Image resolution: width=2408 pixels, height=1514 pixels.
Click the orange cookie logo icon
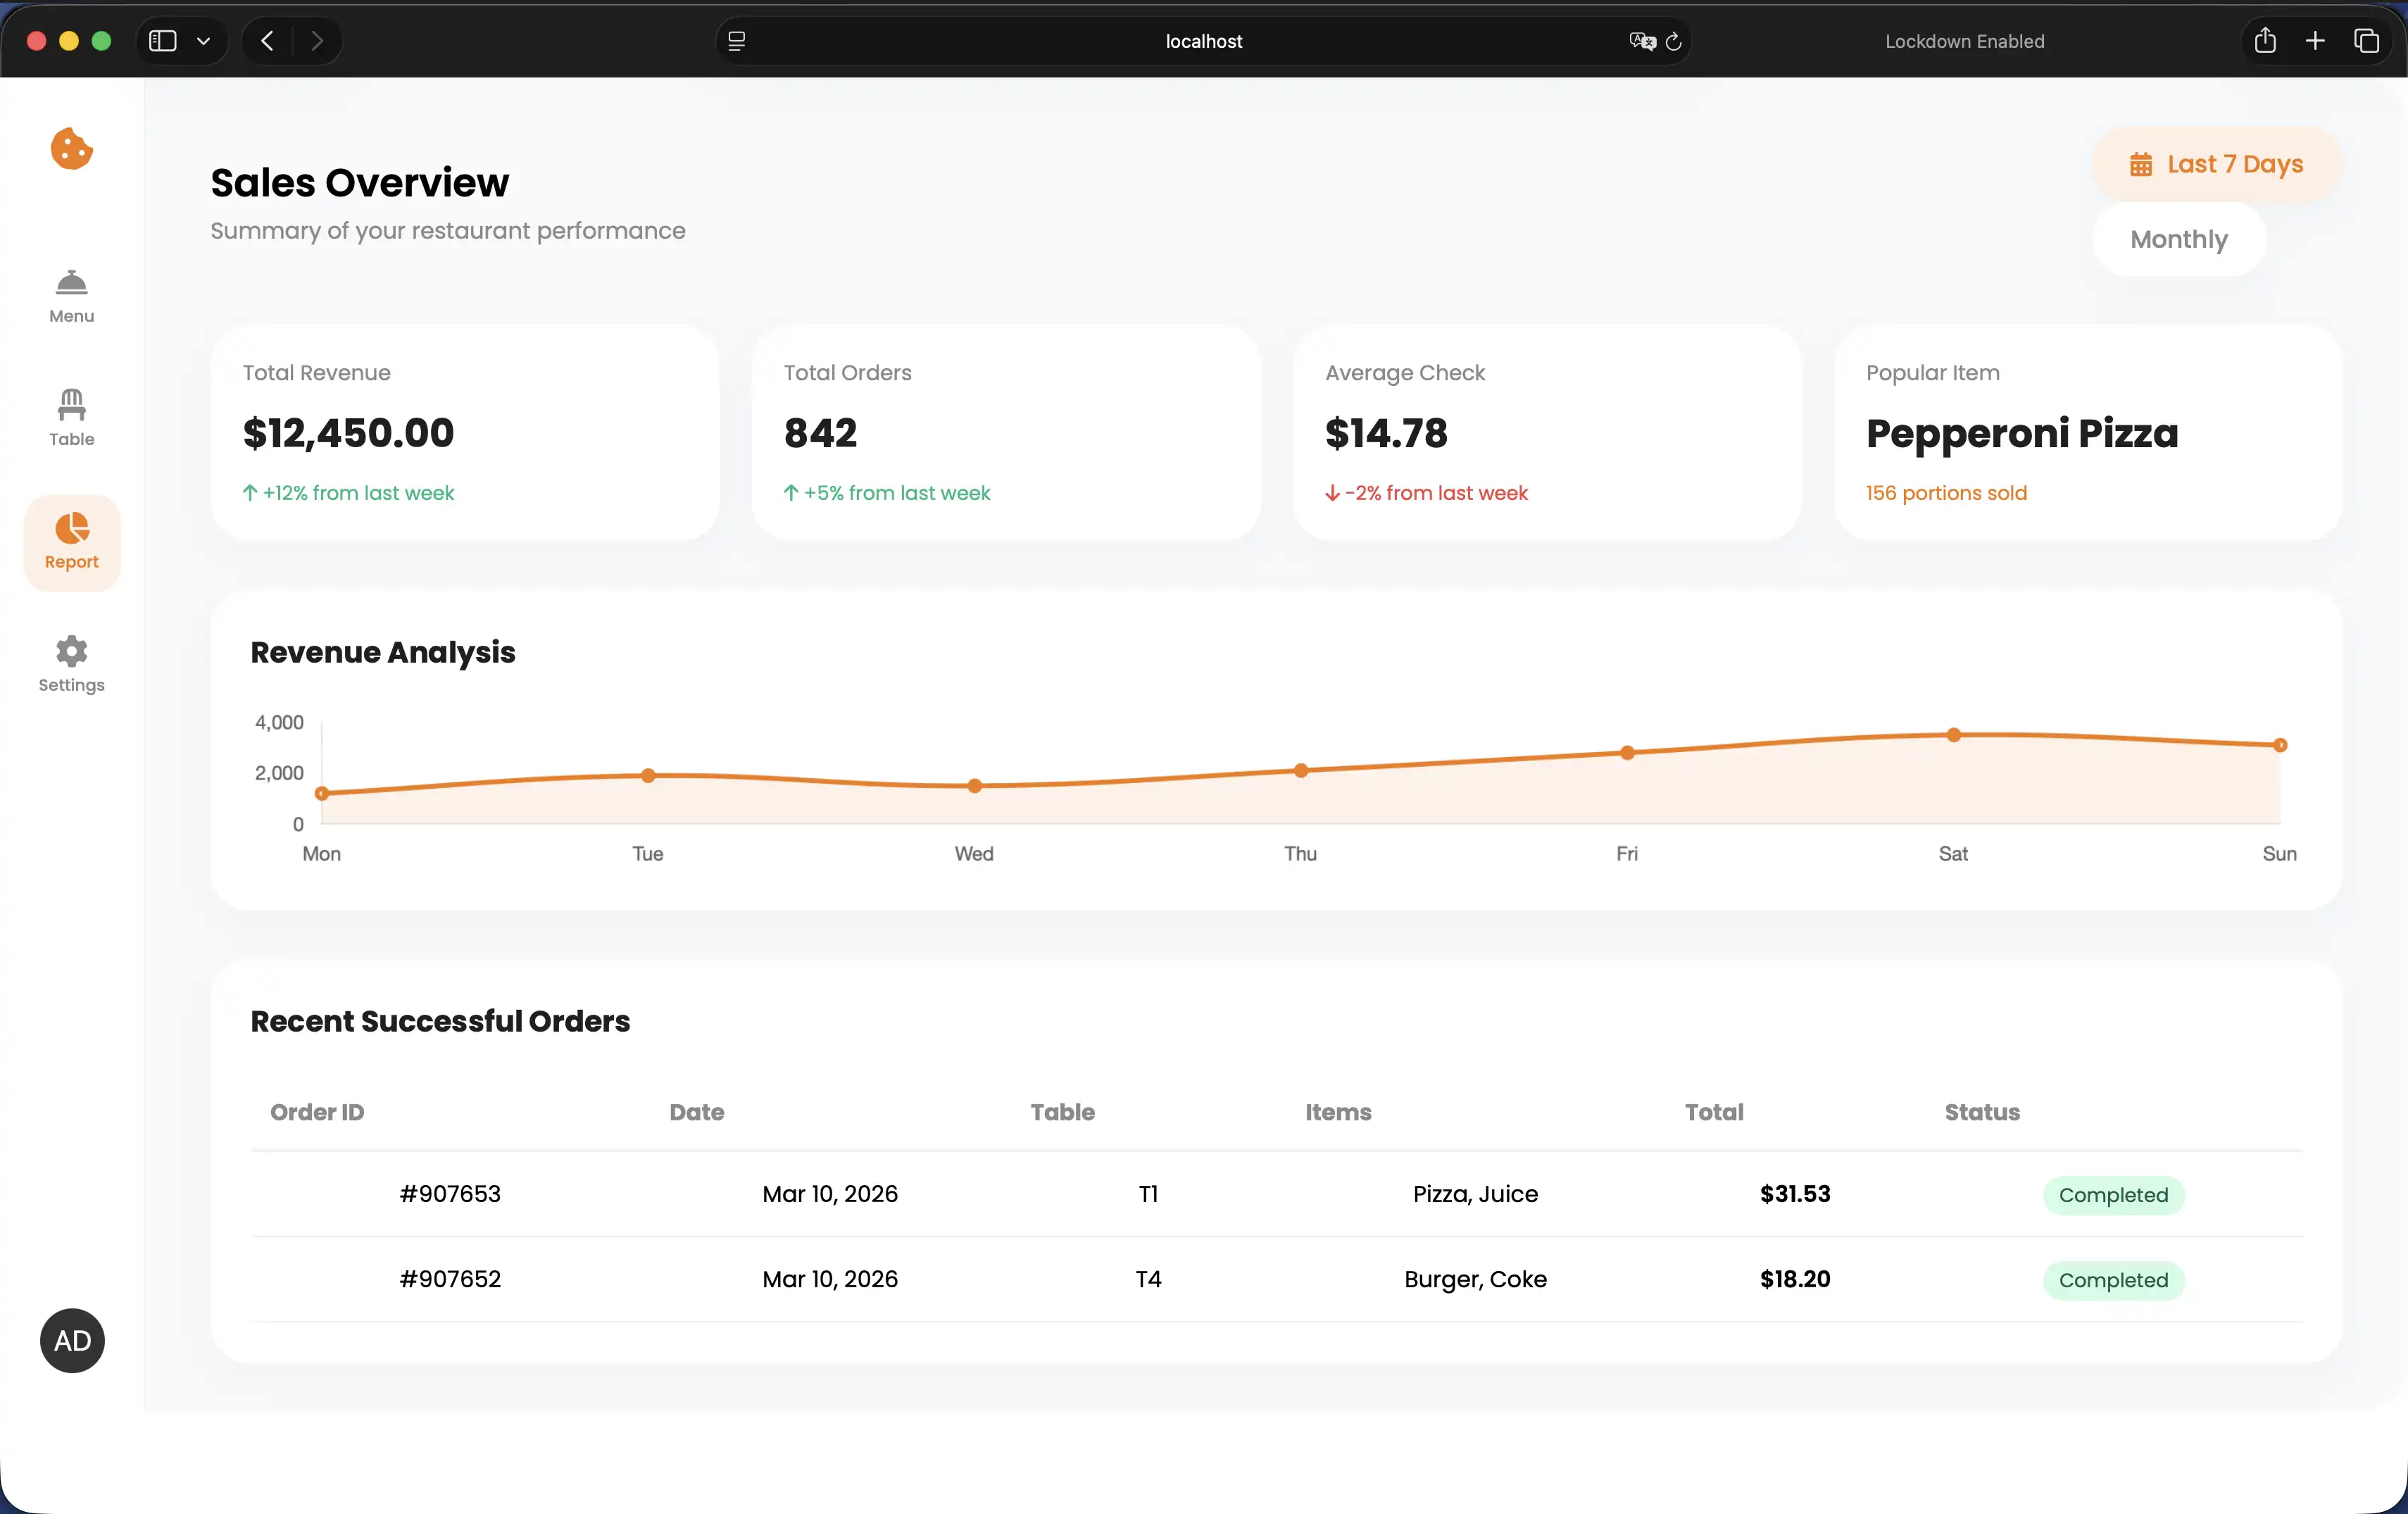coord(71,149)
